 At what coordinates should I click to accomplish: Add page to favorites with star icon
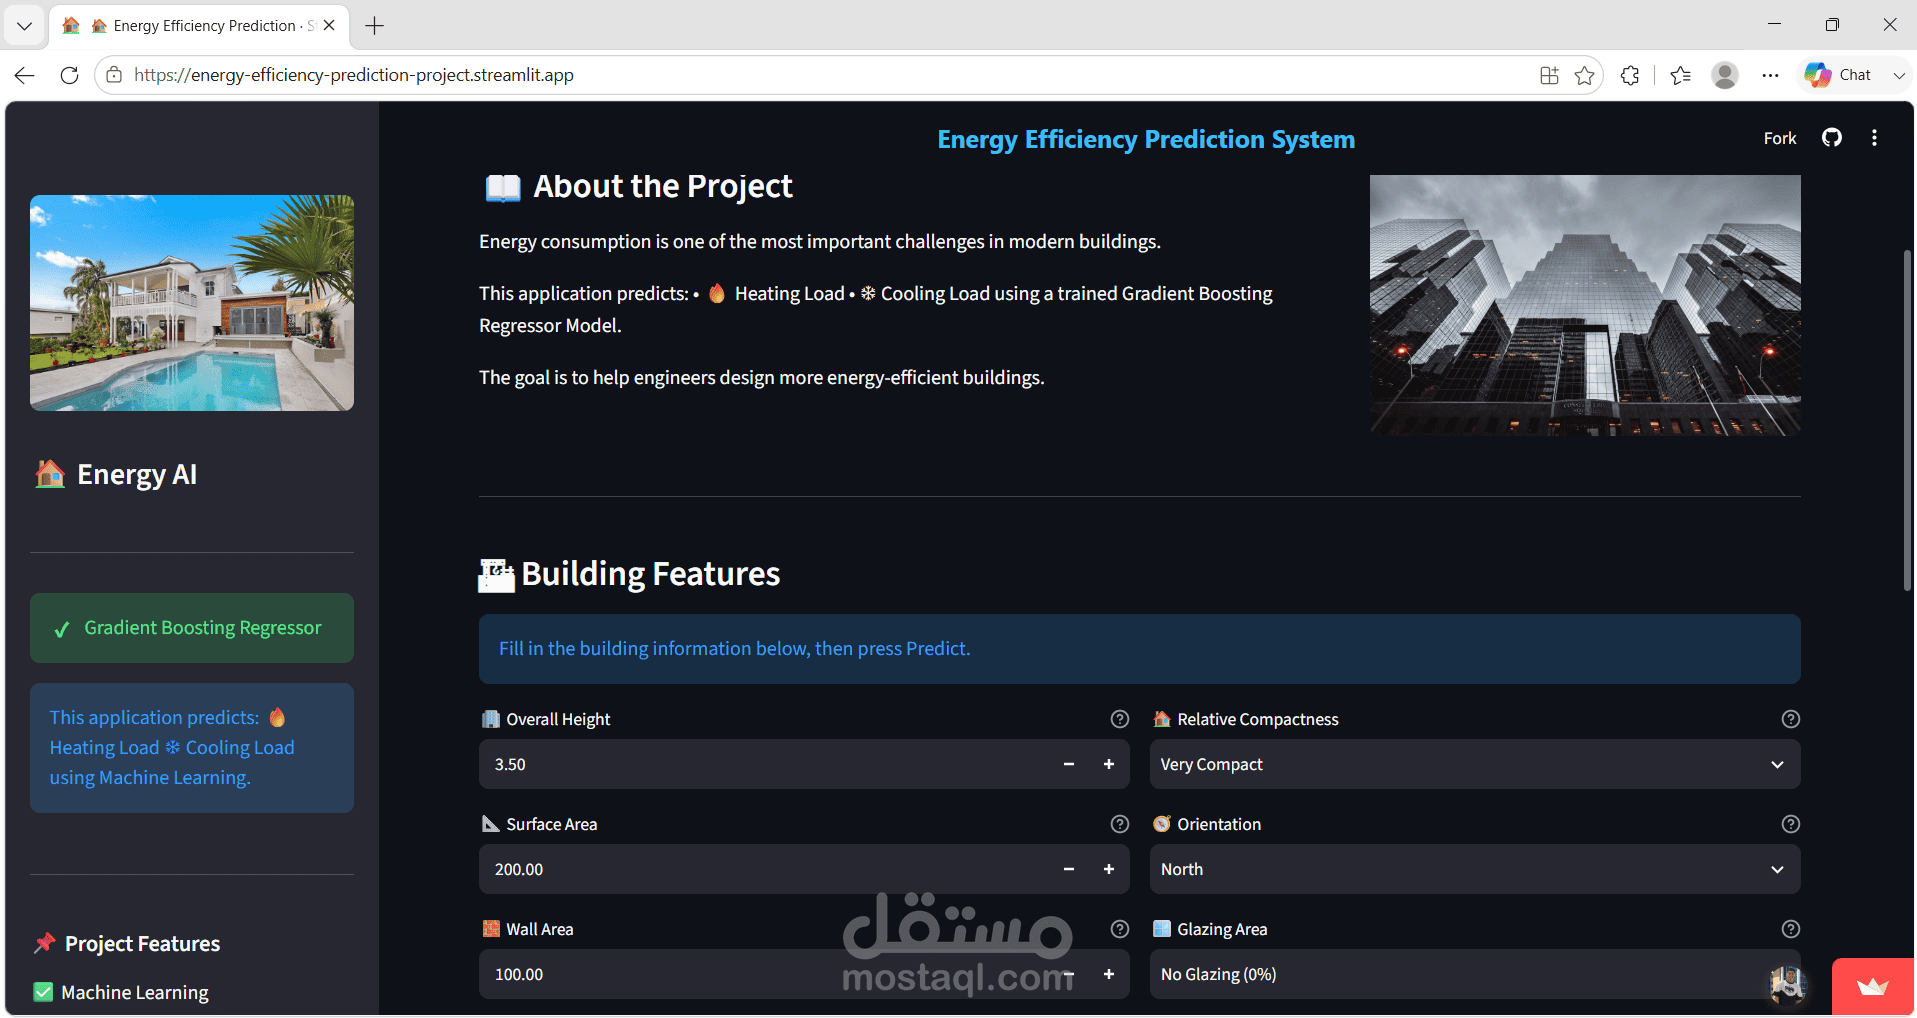pyautogui.click(x=1584, y=75)
